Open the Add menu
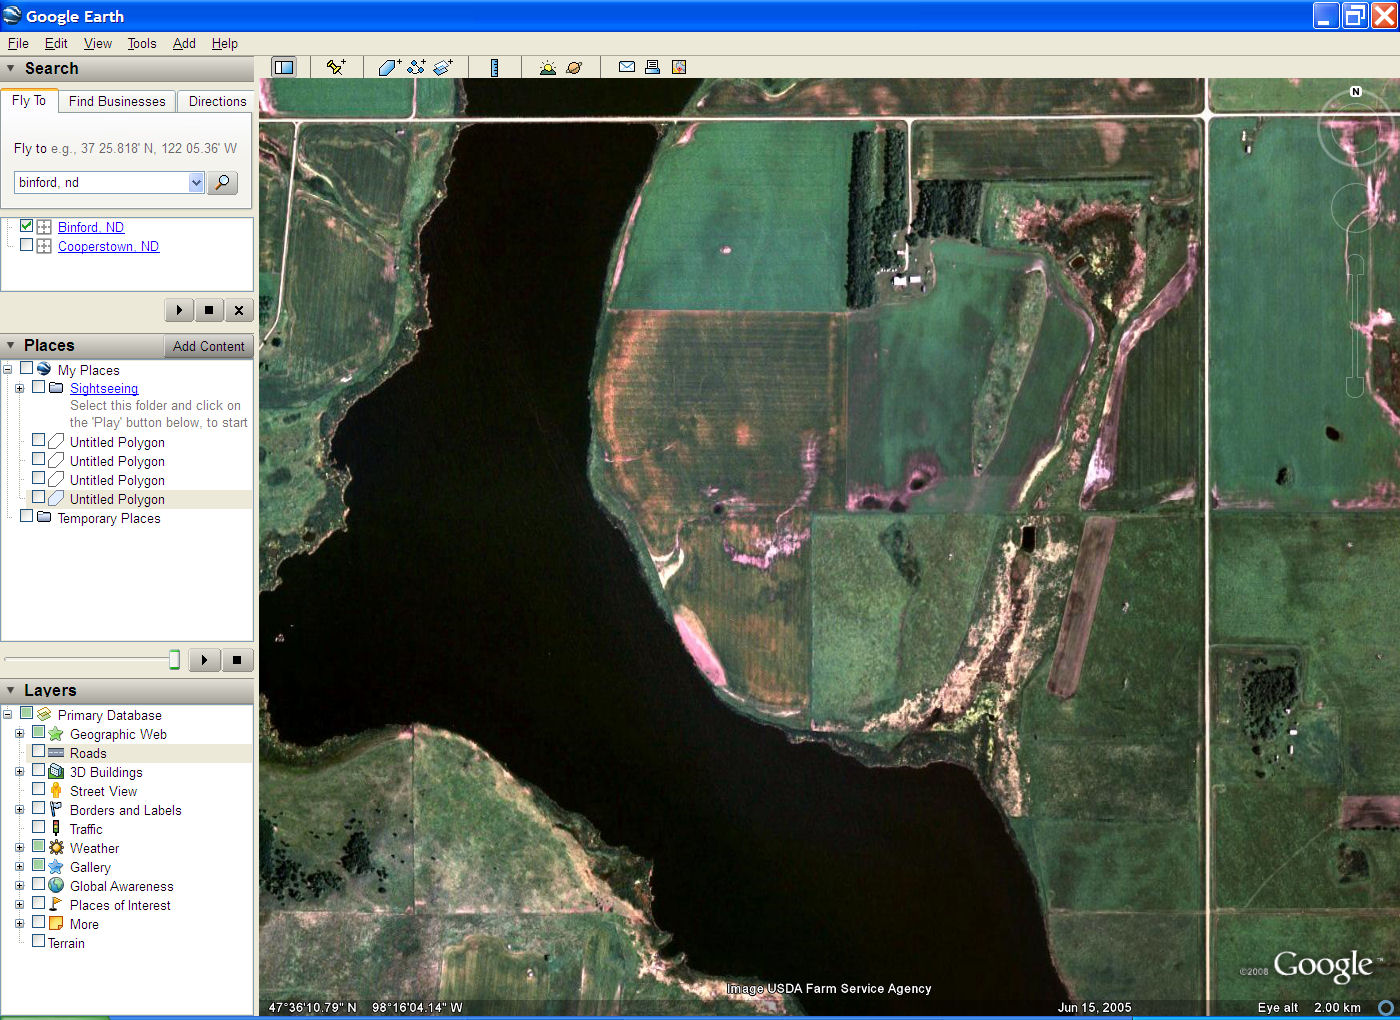1400x1020 pixels. tap(184, 43)
